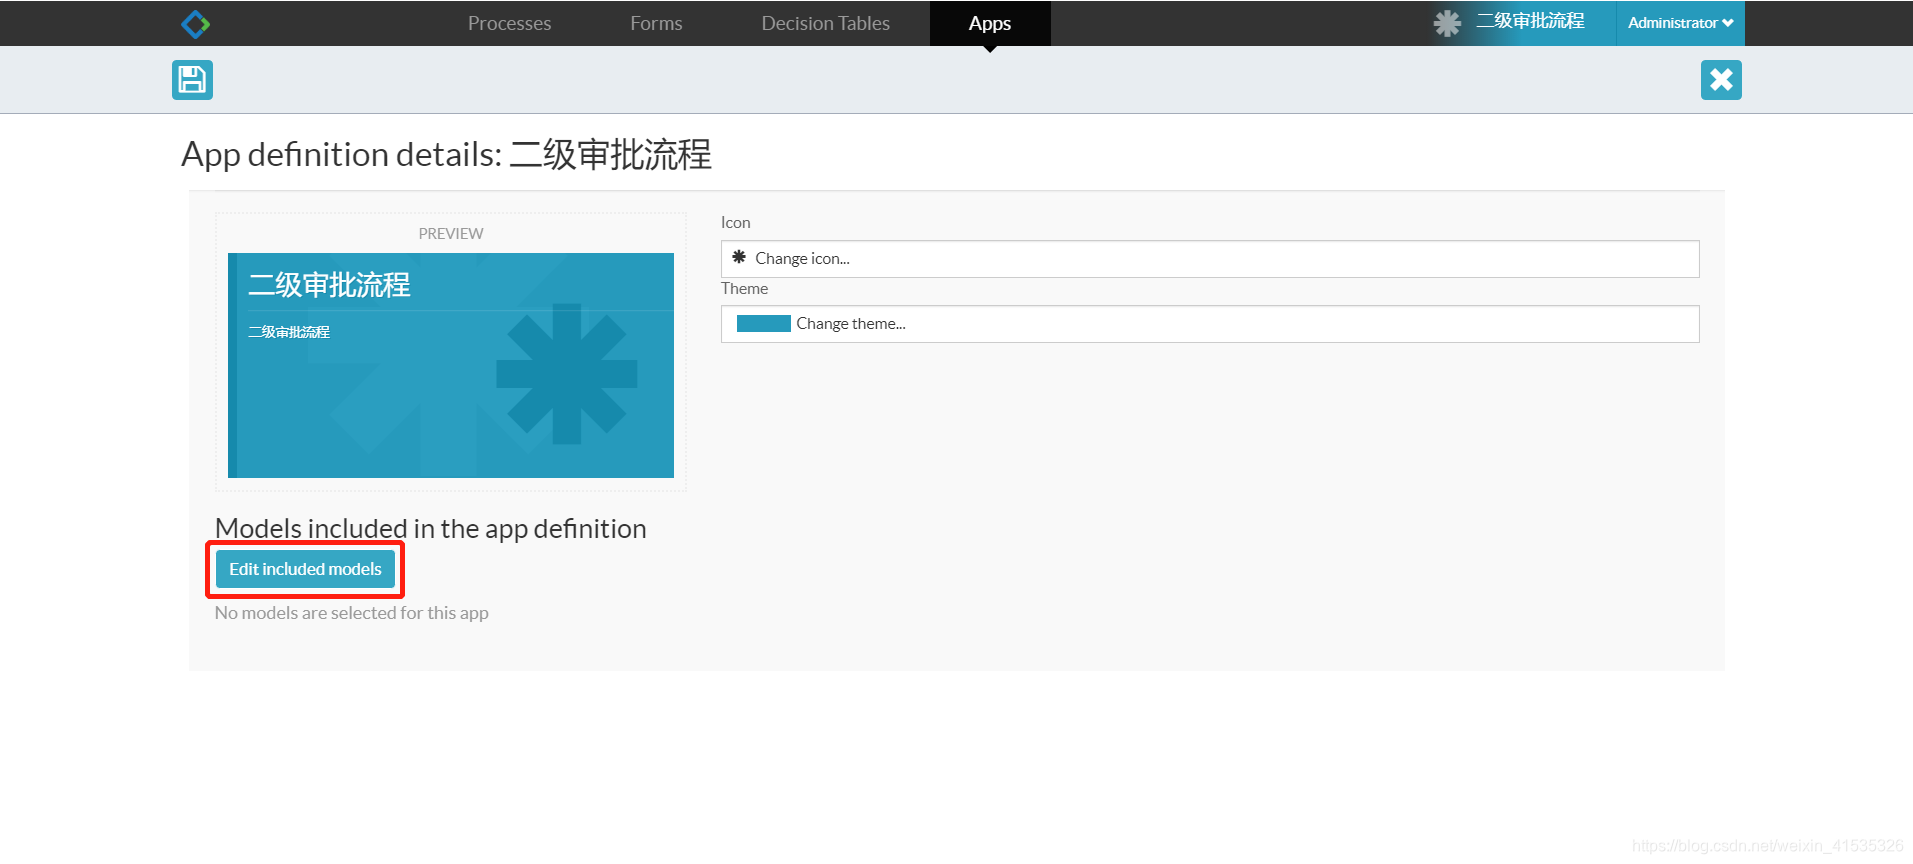Click the 'No models are selected' message
Image resolution: width=1913 pixels, height=864 pixels.
[x=352, y=613]
